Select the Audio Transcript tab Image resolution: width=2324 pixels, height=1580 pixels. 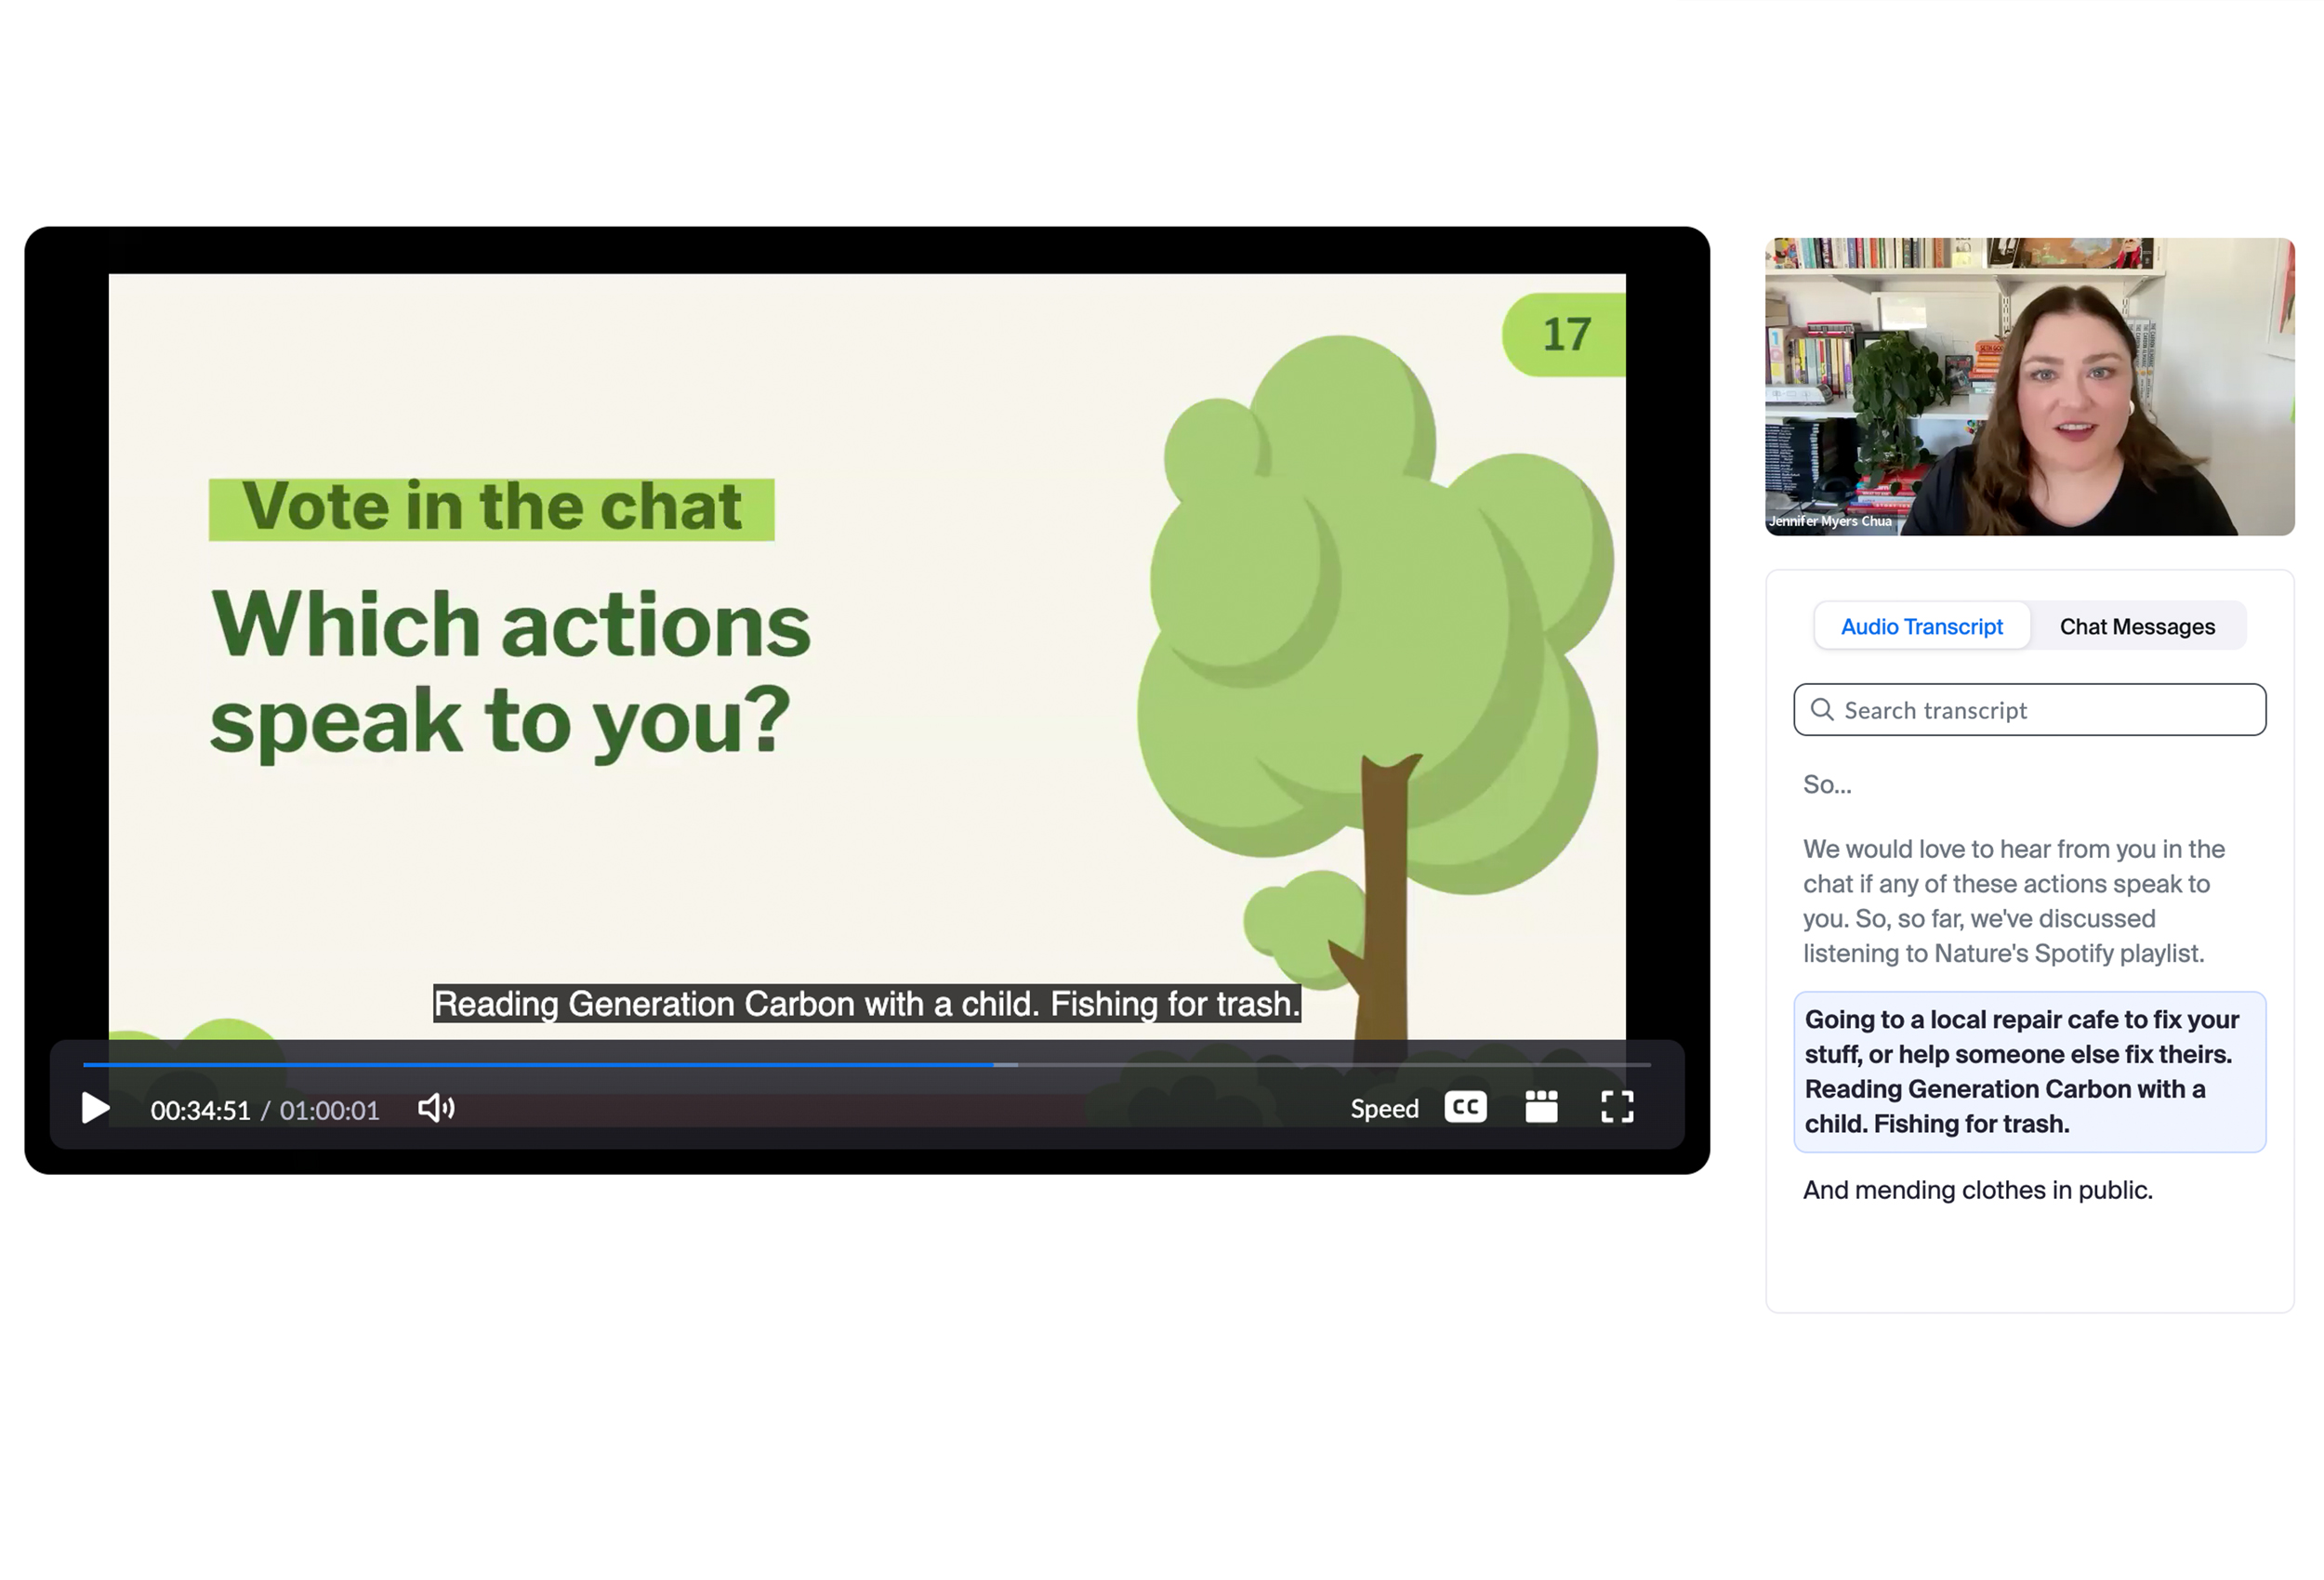(1921, 627)
